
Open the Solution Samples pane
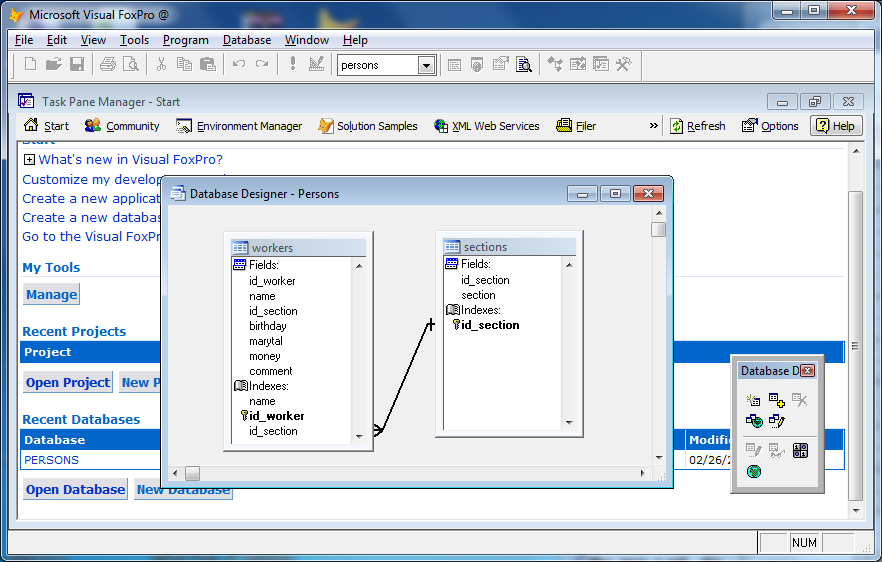point(368,125)
